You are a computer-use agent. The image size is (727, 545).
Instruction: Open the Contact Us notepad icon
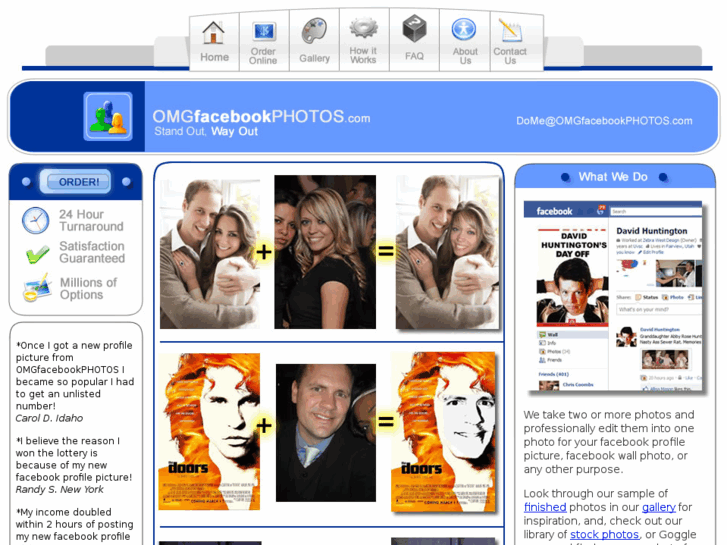510,30
